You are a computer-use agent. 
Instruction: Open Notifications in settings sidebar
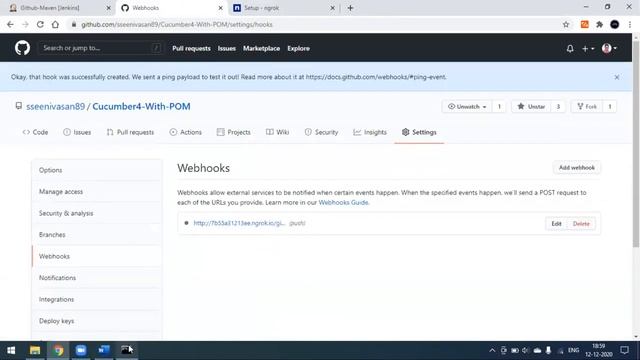pyautogui.click(x=97, y=278)
